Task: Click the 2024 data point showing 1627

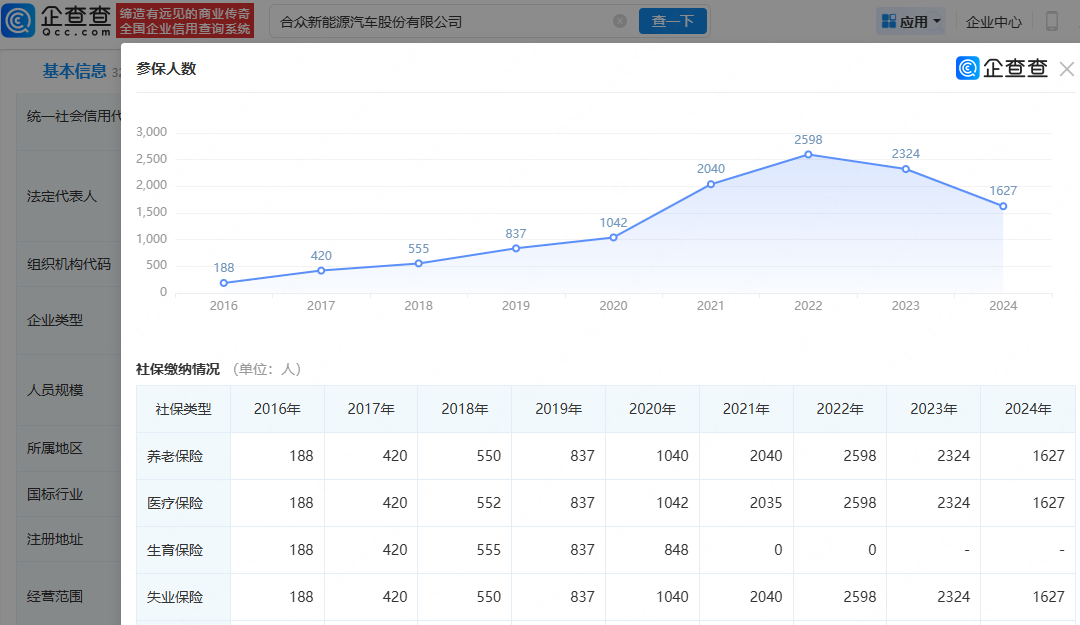Action: click(x=1003, y=206)
